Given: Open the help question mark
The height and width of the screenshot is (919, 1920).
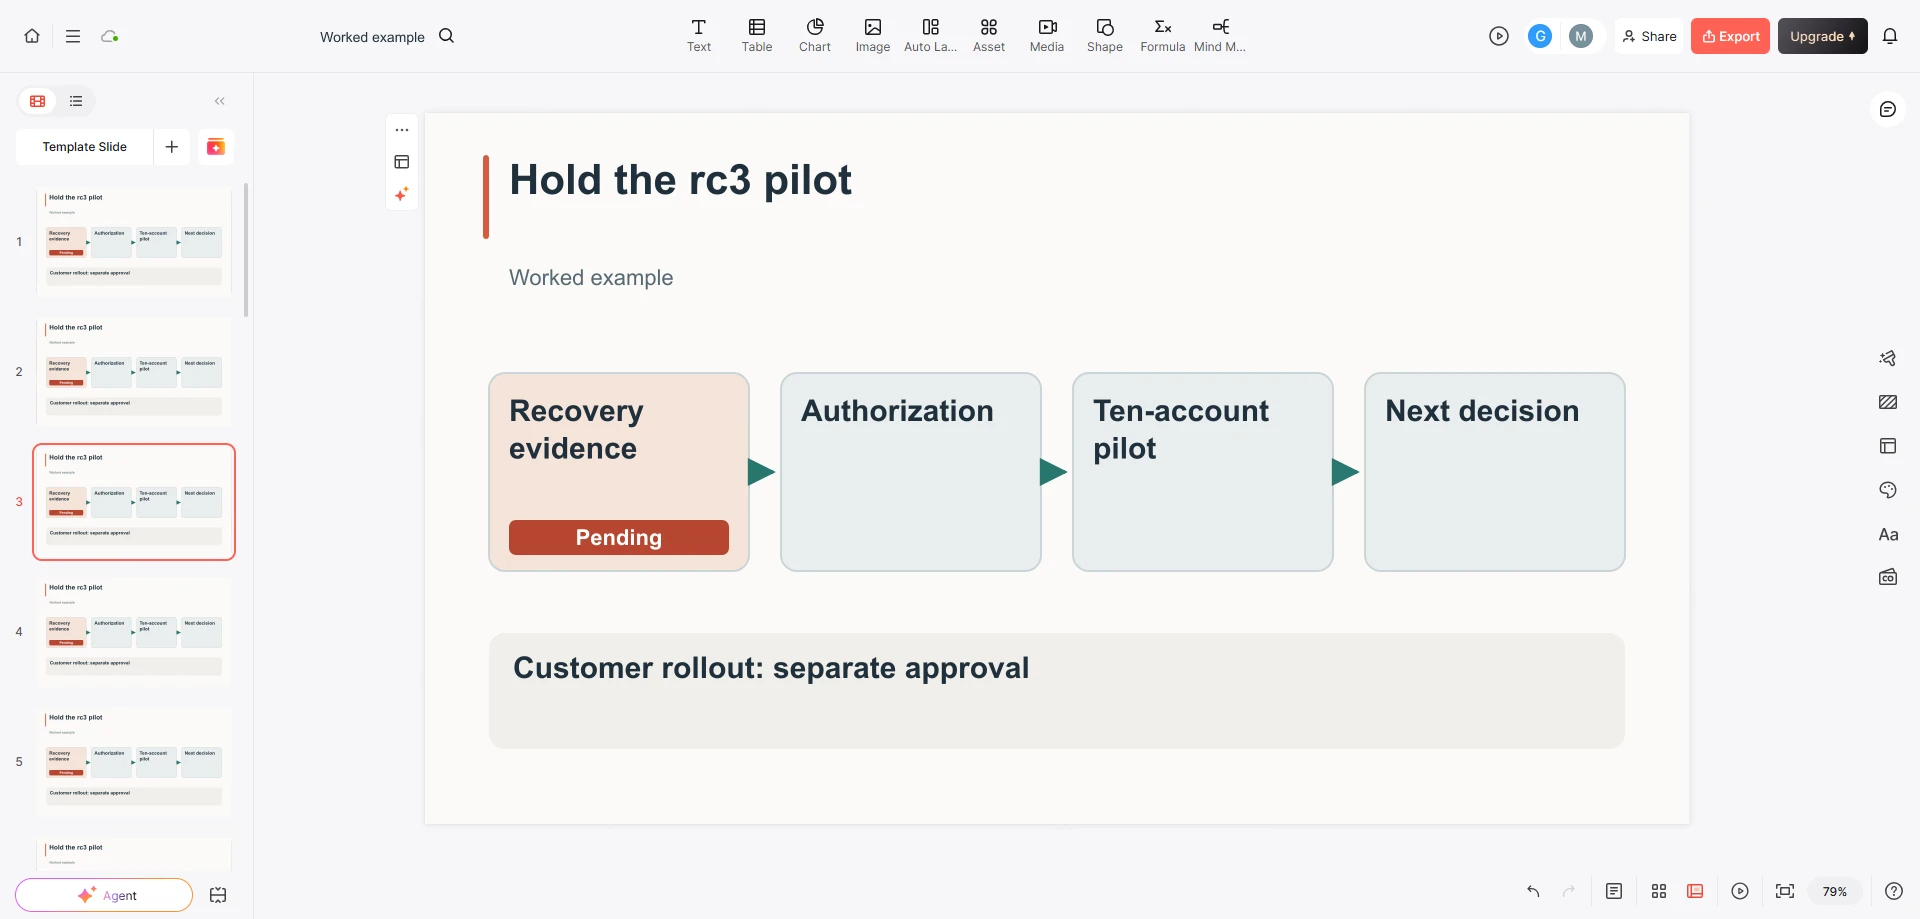Looking at the screenshot, I should (x=1894, y=891).
